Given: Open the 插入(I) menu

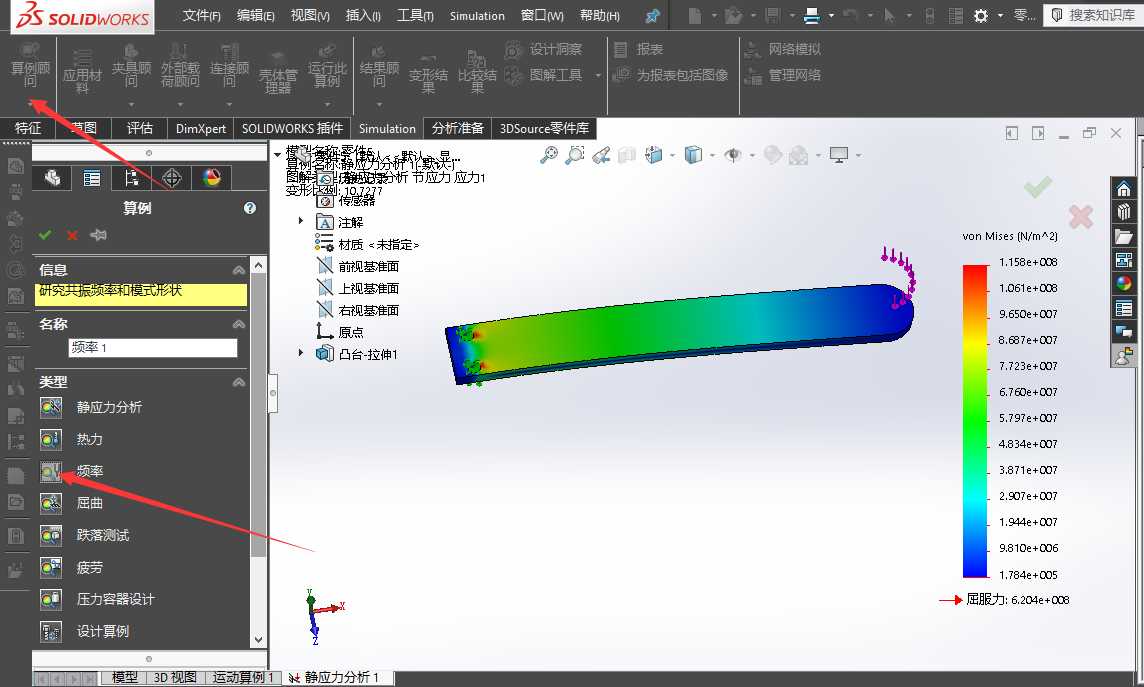Looking at the screenshot, I should 363,15.
